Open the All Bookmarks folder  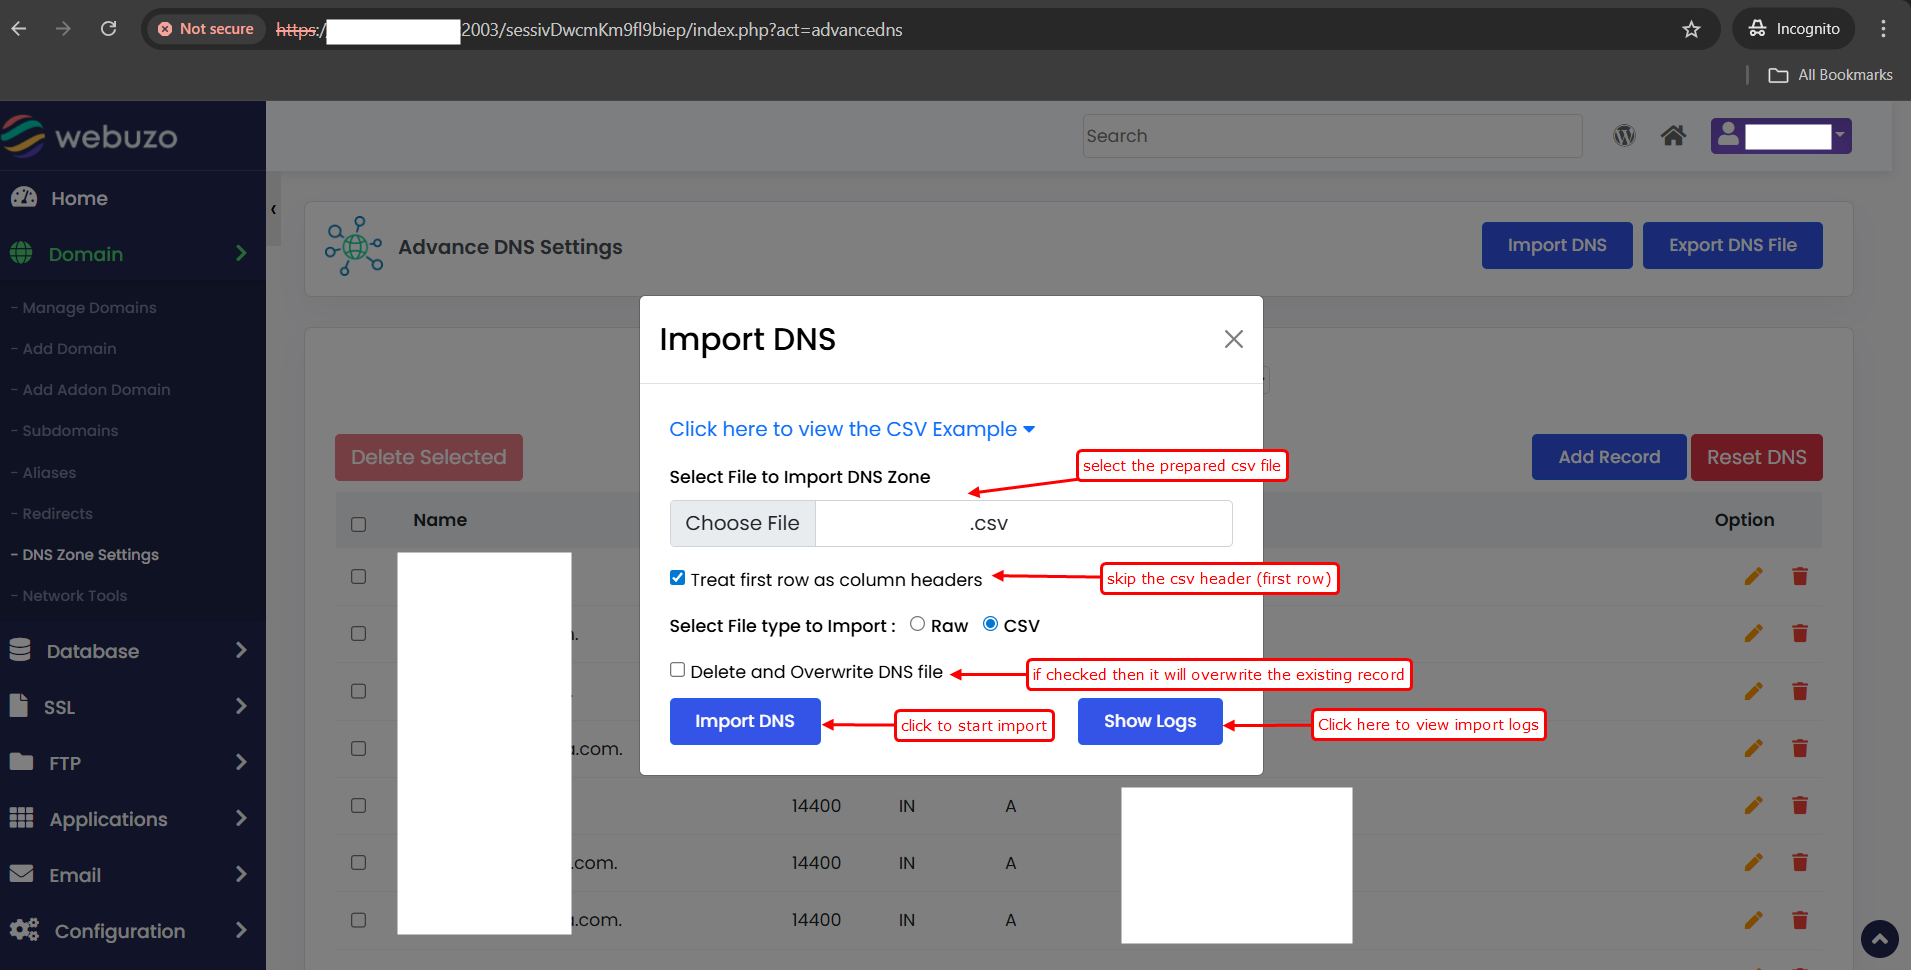click(1830, 75)
